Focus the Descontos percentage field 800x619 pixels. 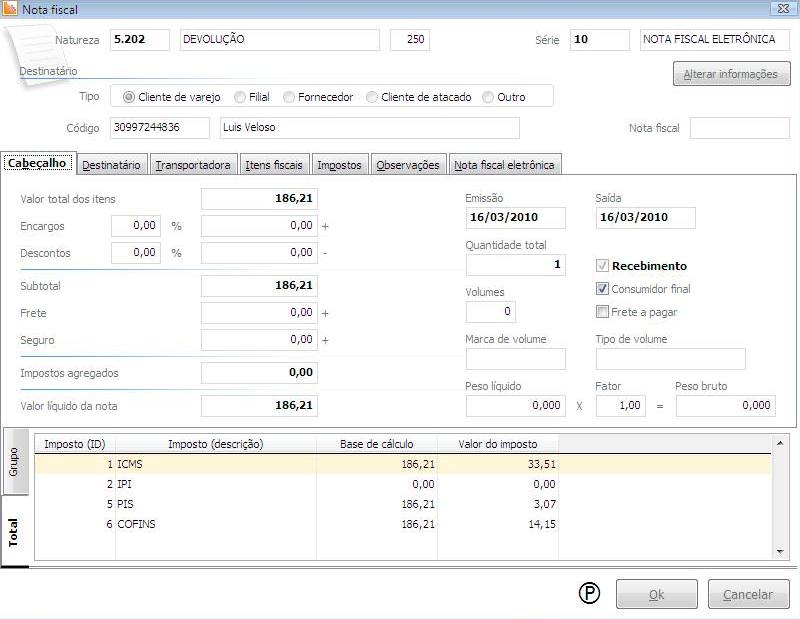136,253
